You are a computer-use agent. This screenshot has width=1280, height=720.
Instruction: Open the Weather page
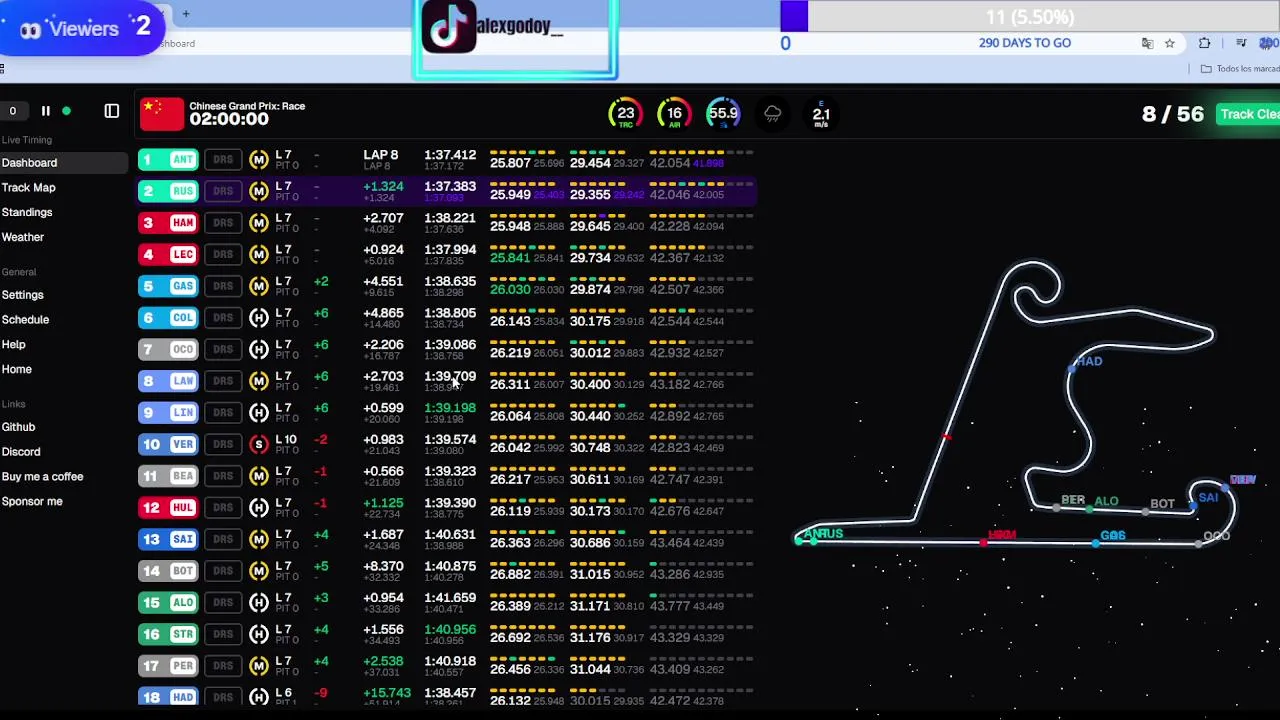pos(23,237)
